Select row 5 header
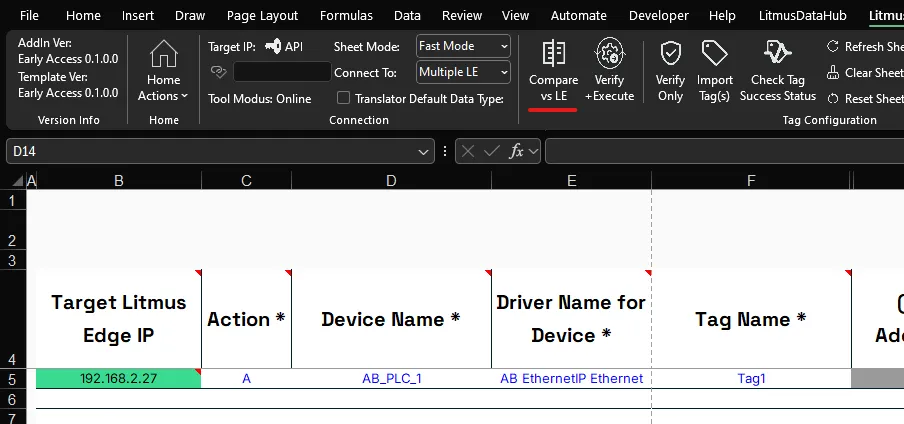The height and width of the screenshot is (424, 904). point(13,379)
